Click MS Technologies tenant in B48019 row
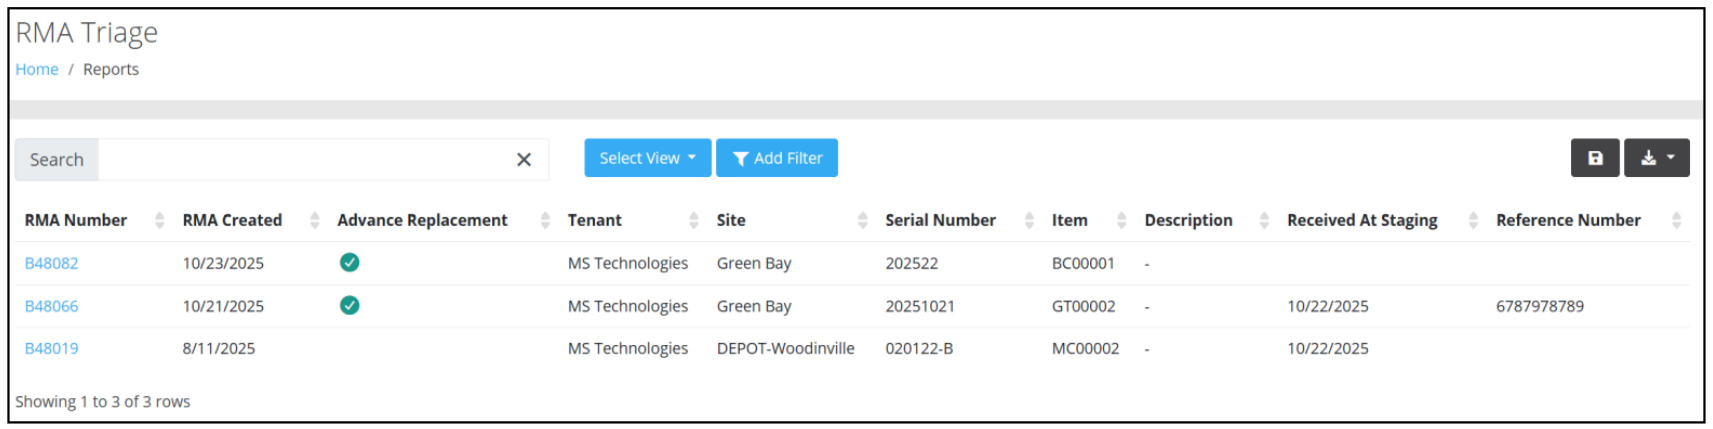The image size is (1713, 429). click(x=628, y=348)
